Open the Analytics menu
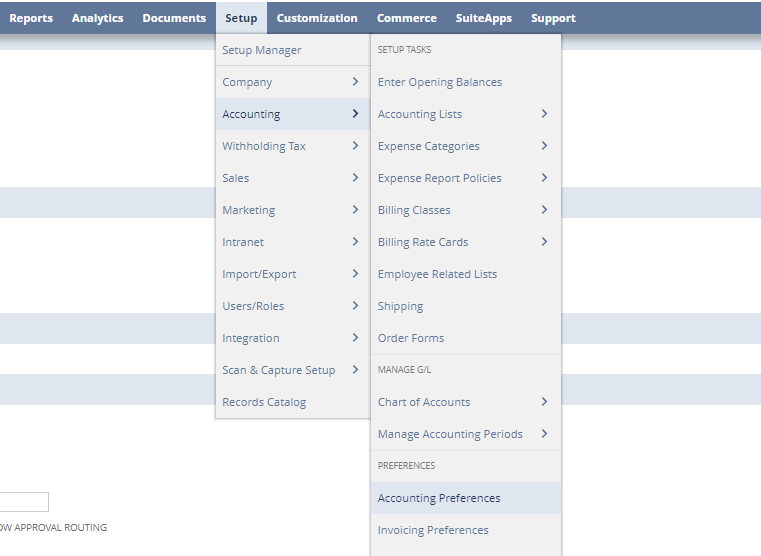The width and height of the screenshot is (761, 556). point(98,18)
